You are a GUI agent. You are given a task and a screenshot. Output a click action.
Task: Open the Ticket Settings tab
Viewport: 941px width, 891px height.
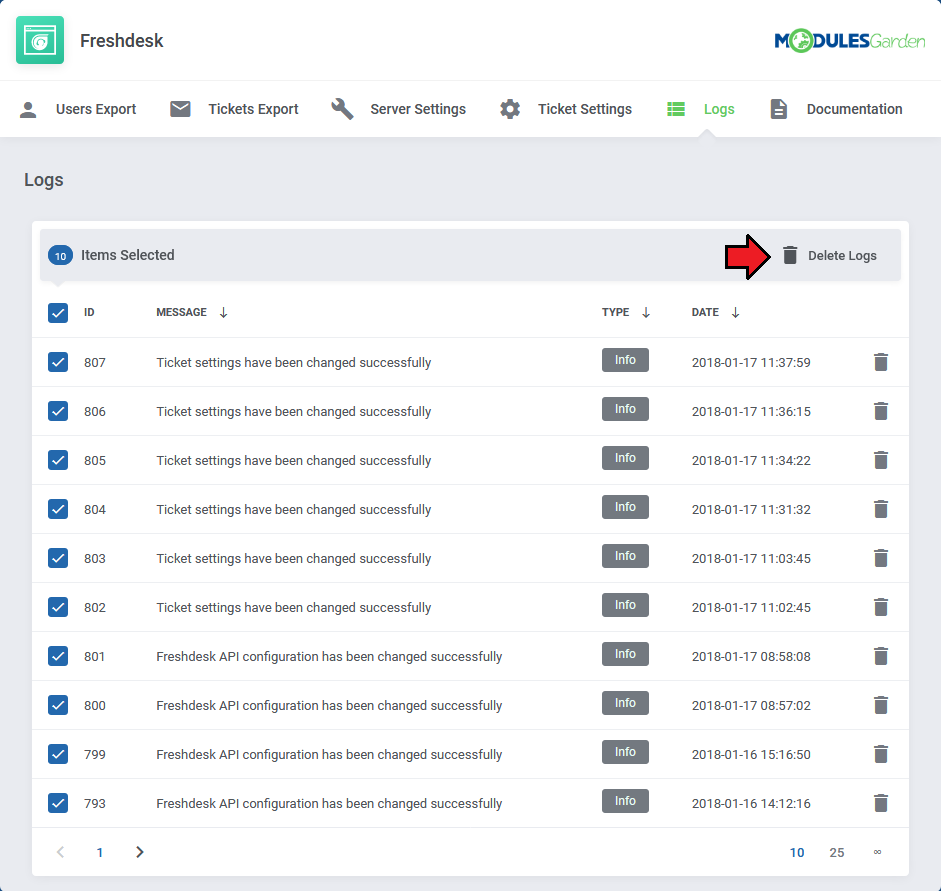[566, 109]
